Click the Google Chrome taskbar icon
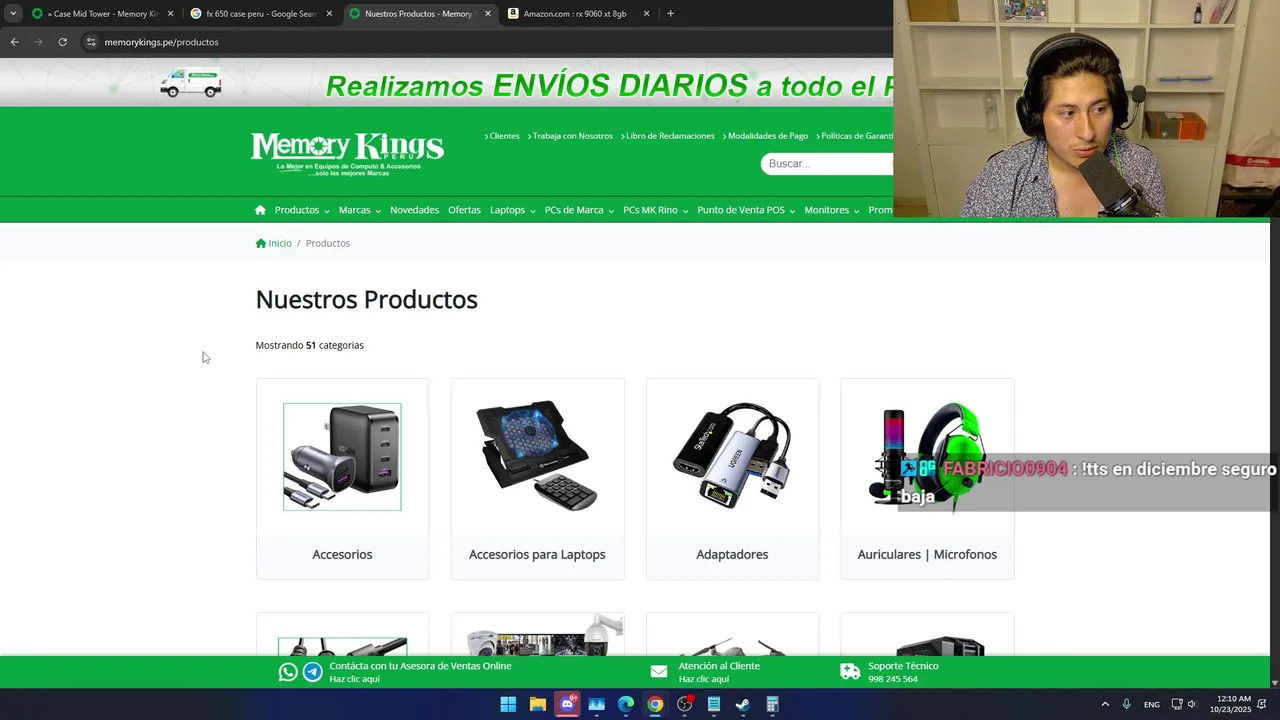Viewport: 1280px width, 720px height. pyautogui.click(x=655, y=704)
